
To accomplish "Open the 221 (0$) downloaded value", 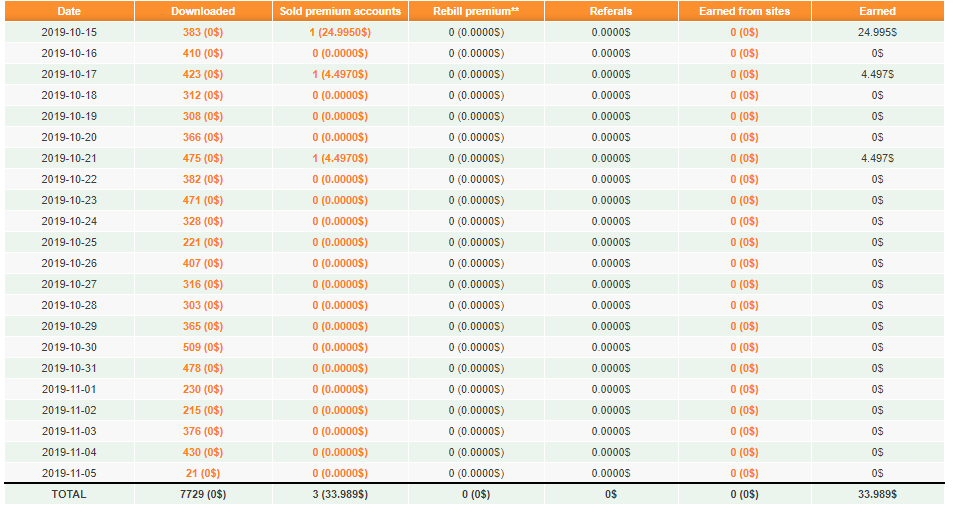I will click(203, 242).
